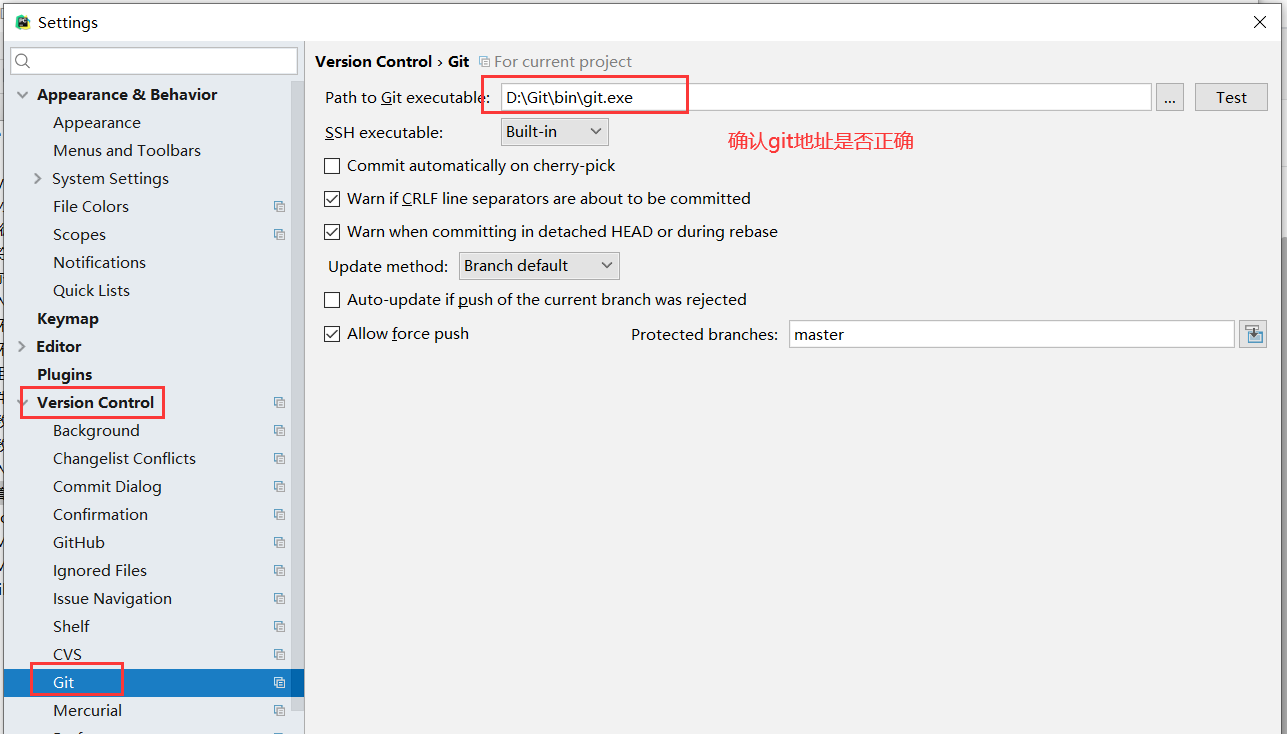Enable Commit automatically on cherry-pick
Screen dimensions: 1287x734
(332, 166)
